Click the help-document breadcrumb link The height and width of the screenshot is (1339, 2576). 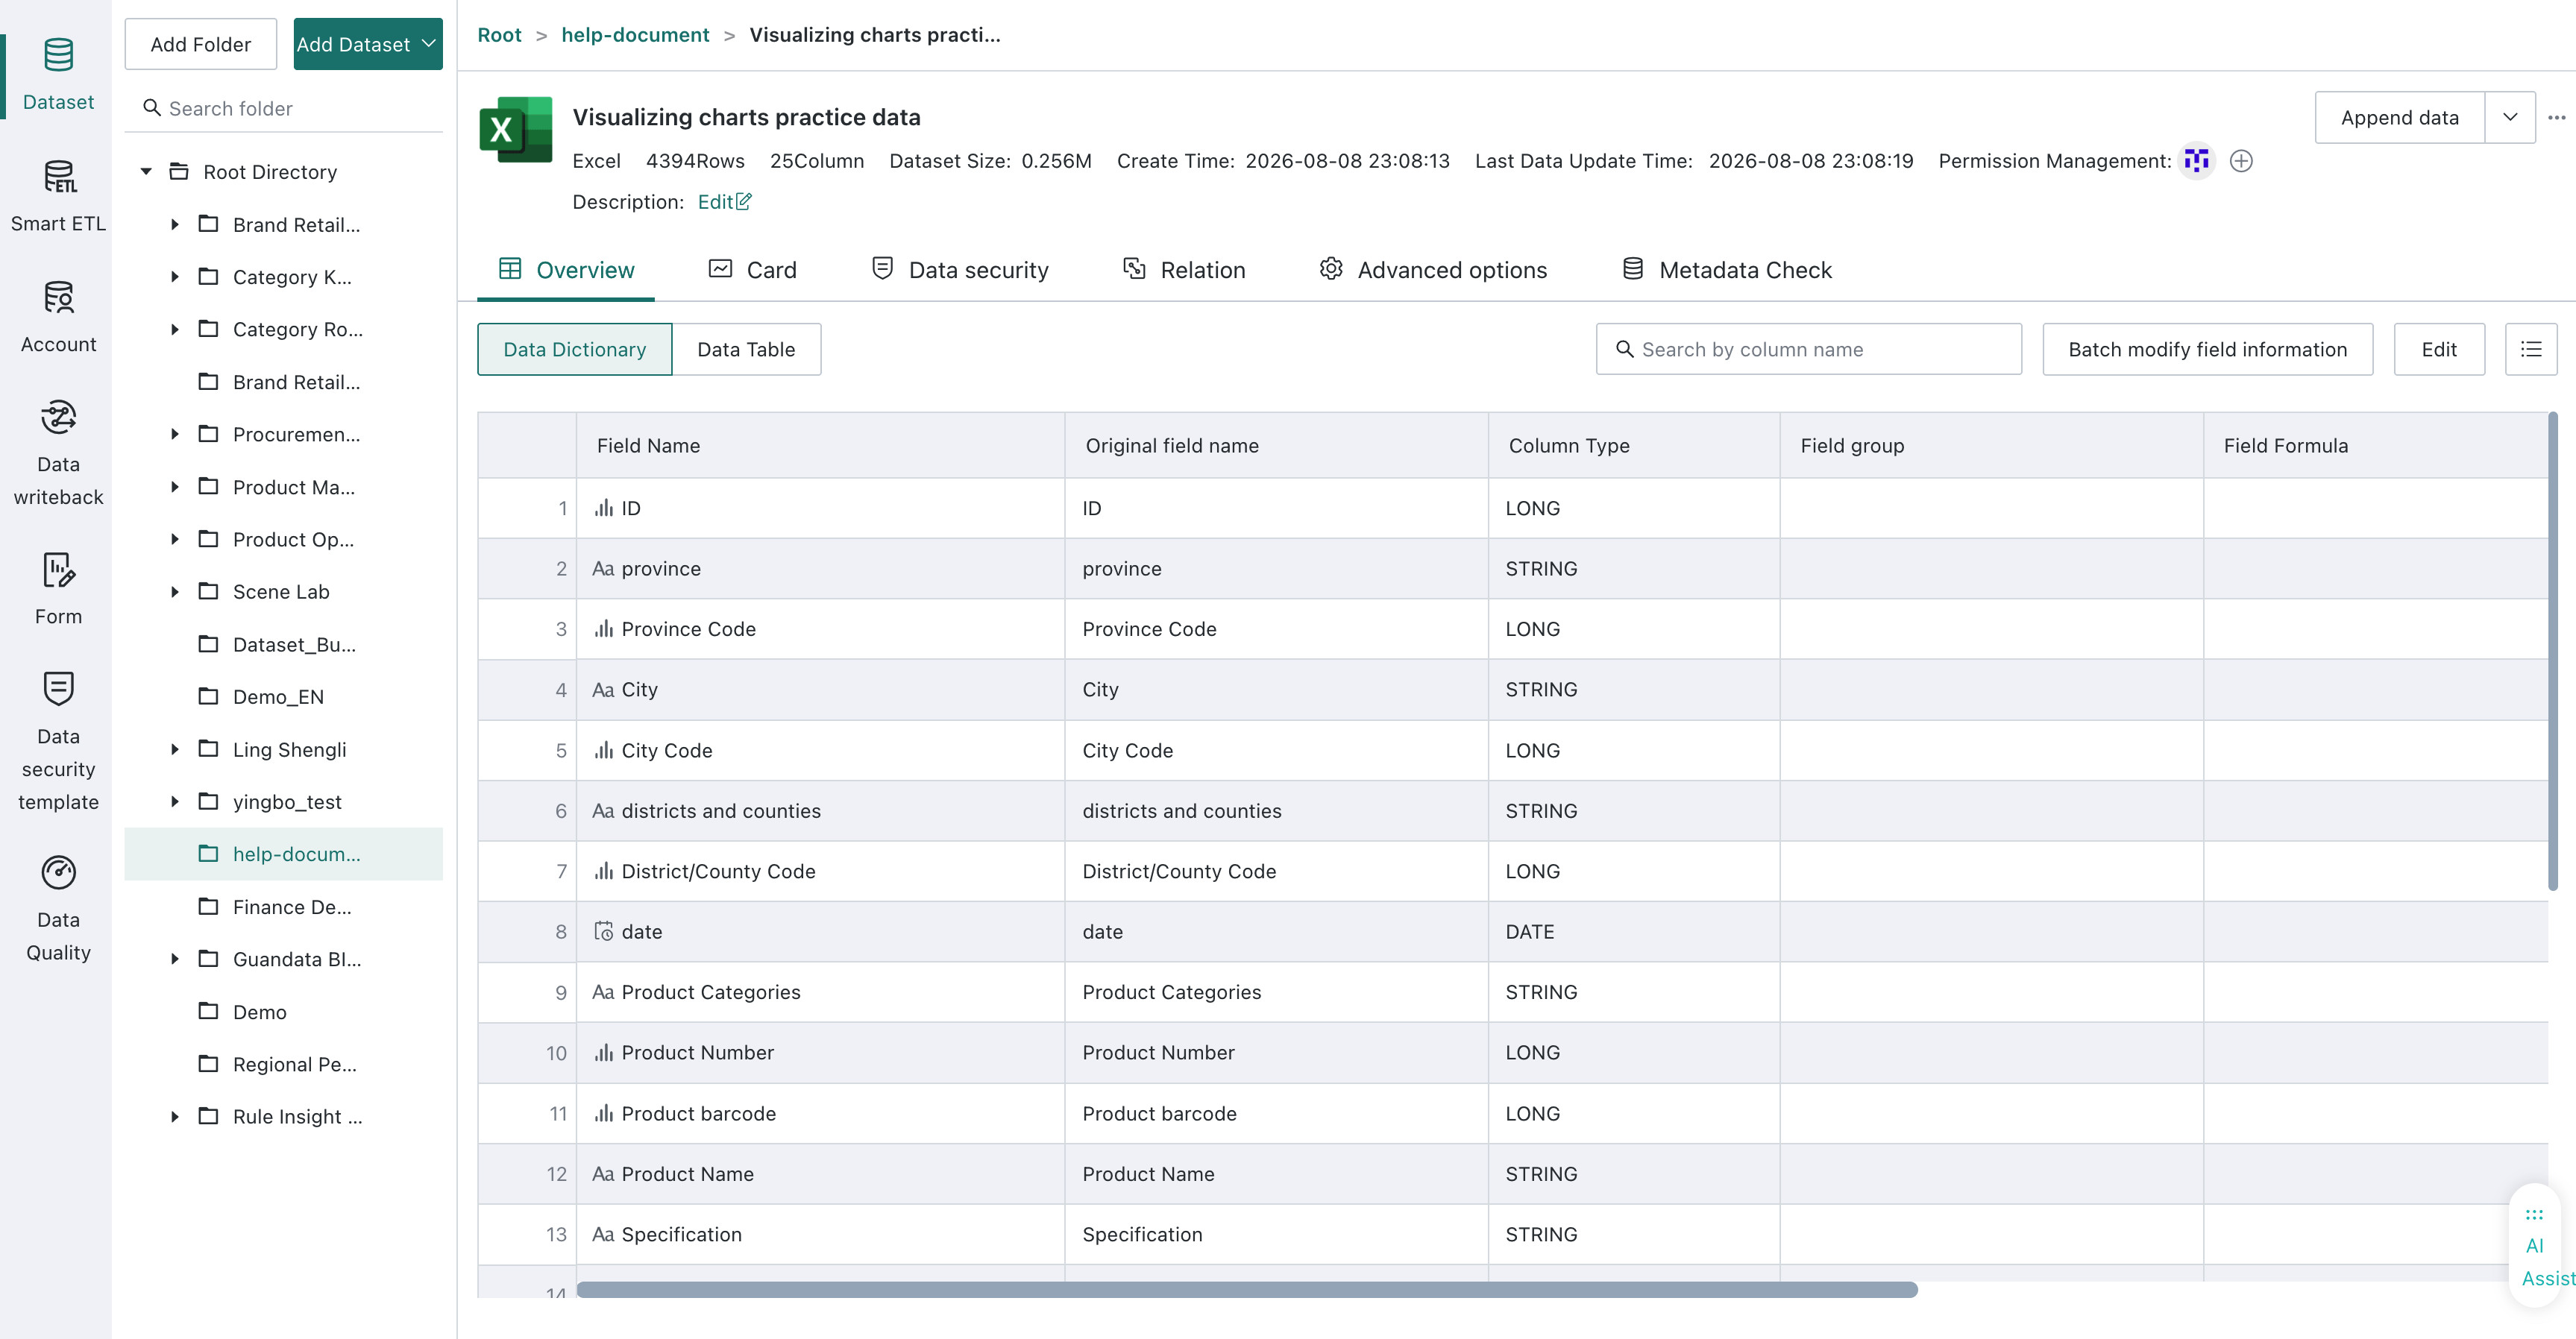pos(635,35)
